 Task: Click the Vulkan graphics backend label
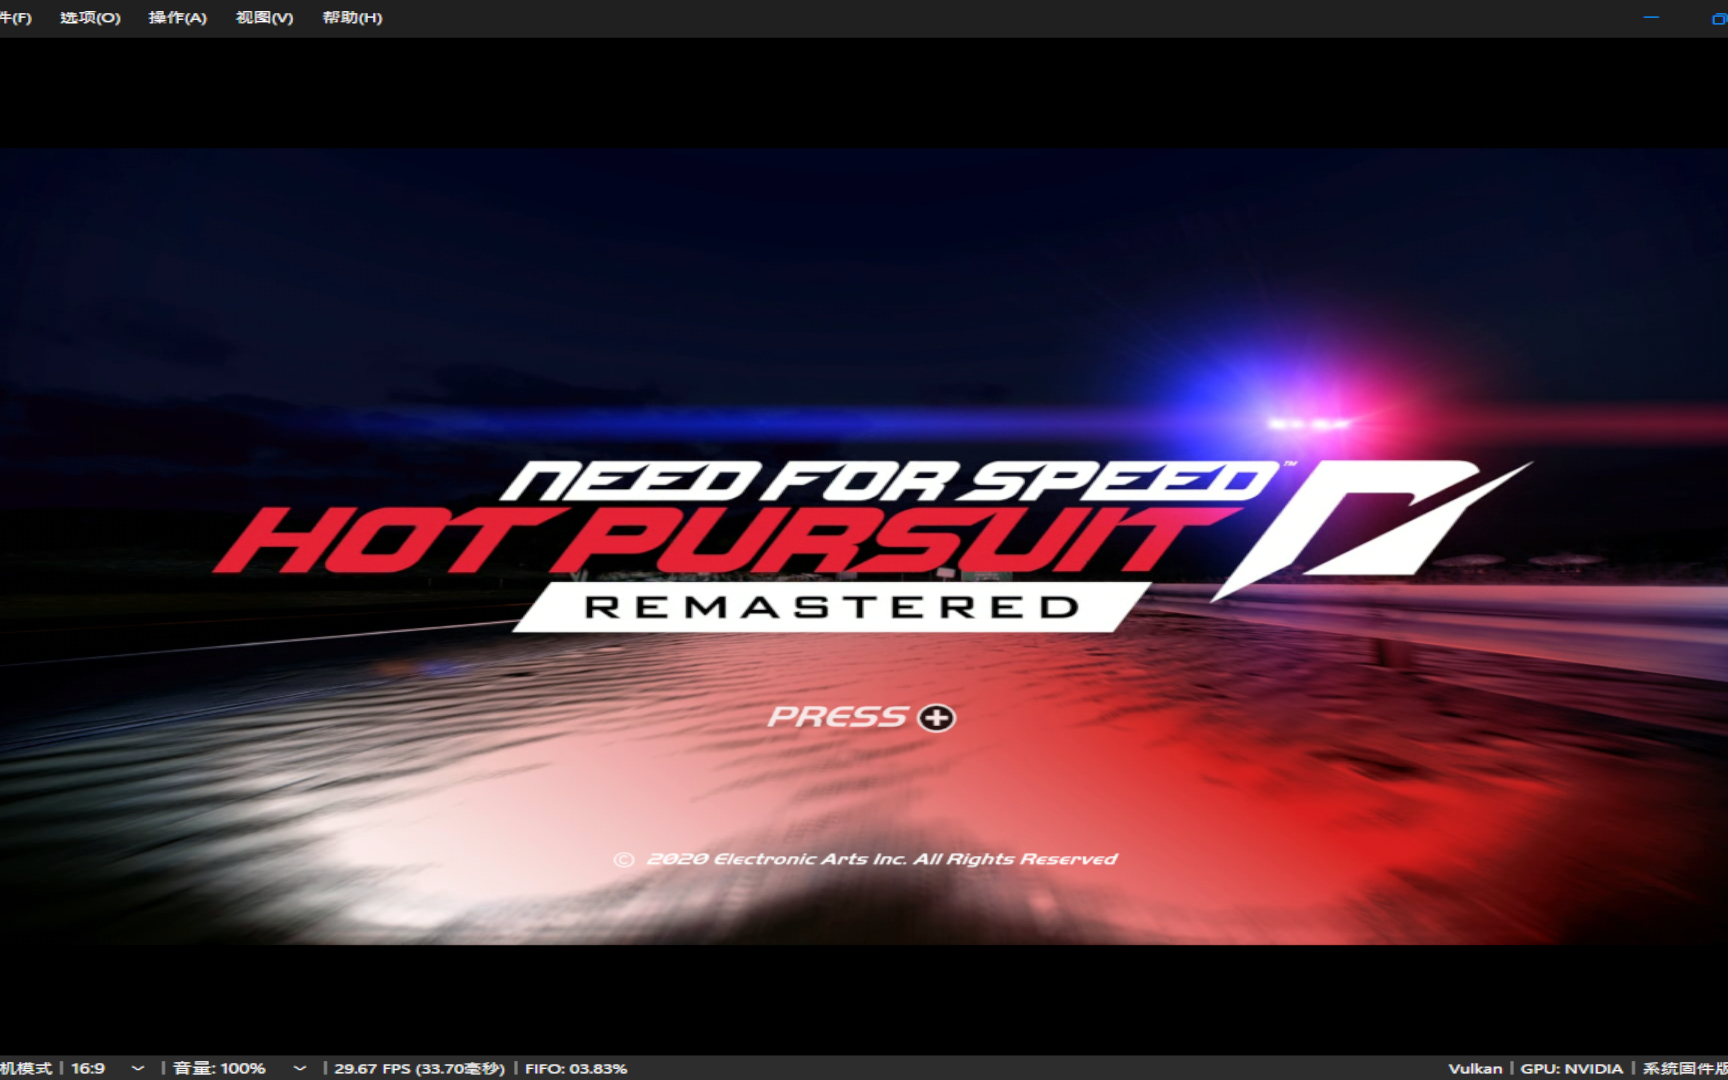[x=1475, y=1068]
